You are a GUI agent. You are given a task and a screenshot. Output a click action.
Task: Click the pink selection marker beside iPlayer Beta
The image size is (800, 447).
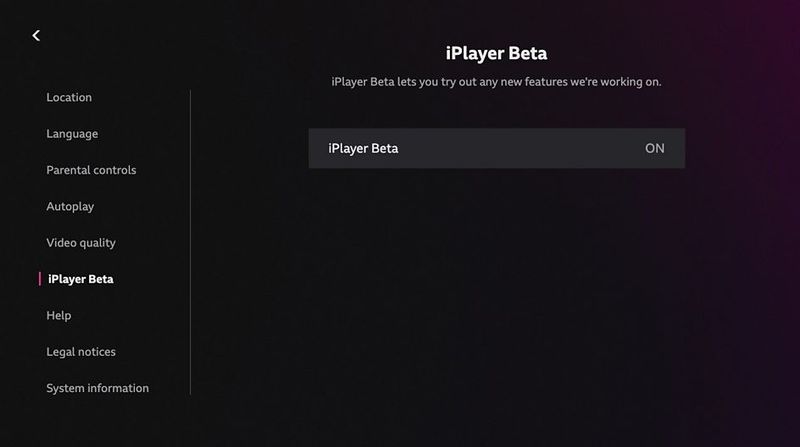tap(40, 279)
